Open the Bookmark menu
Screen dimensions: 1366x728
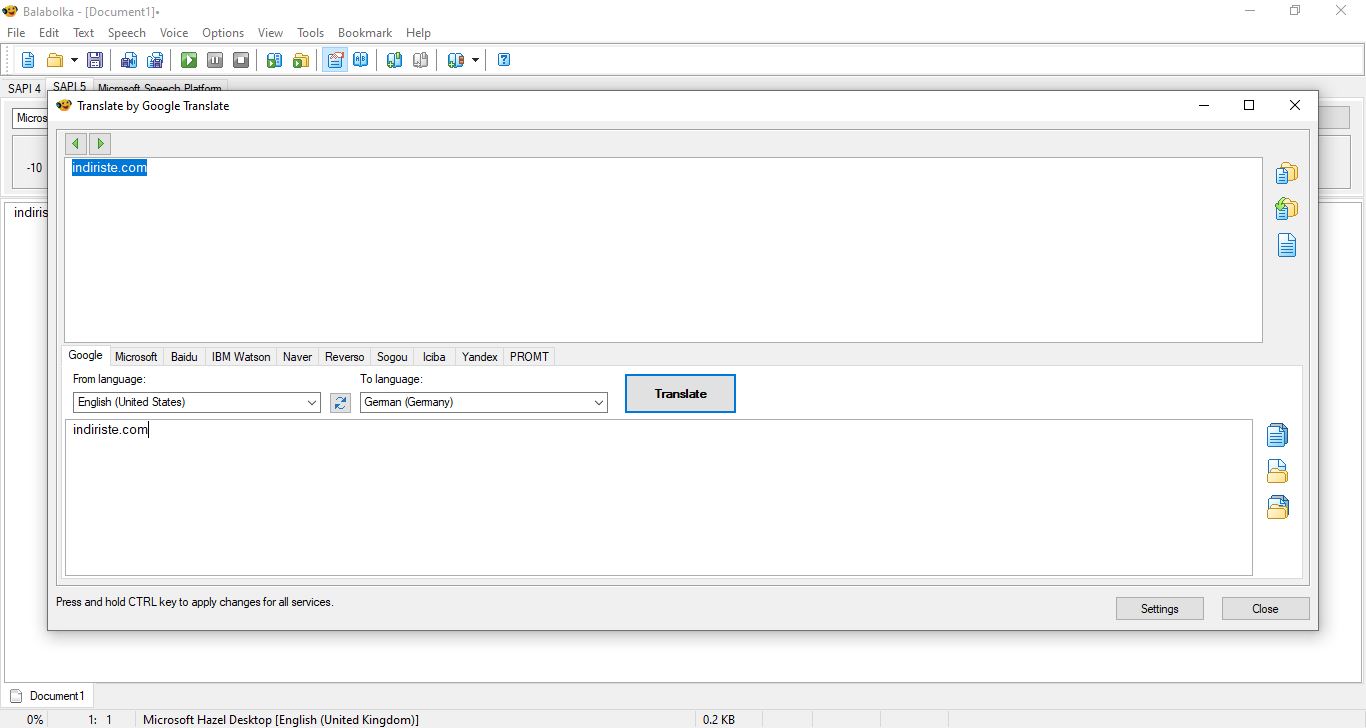365,33
